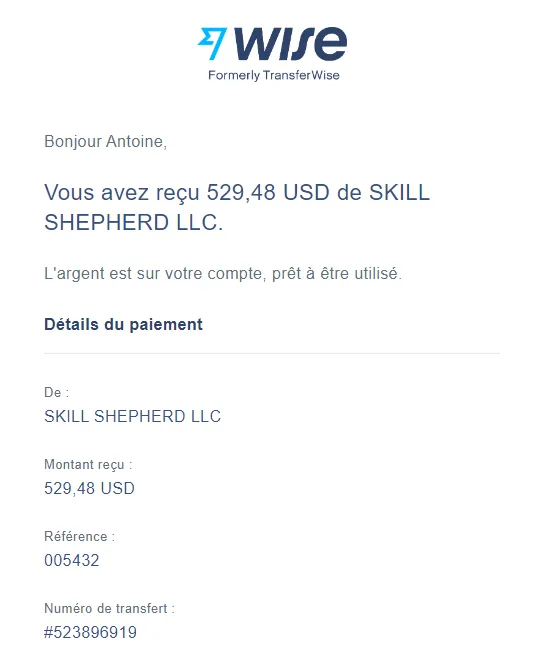The width and height of the screenshot is (535, 666).
Task: Click transfer number #523896919
Action: (90, 632)
